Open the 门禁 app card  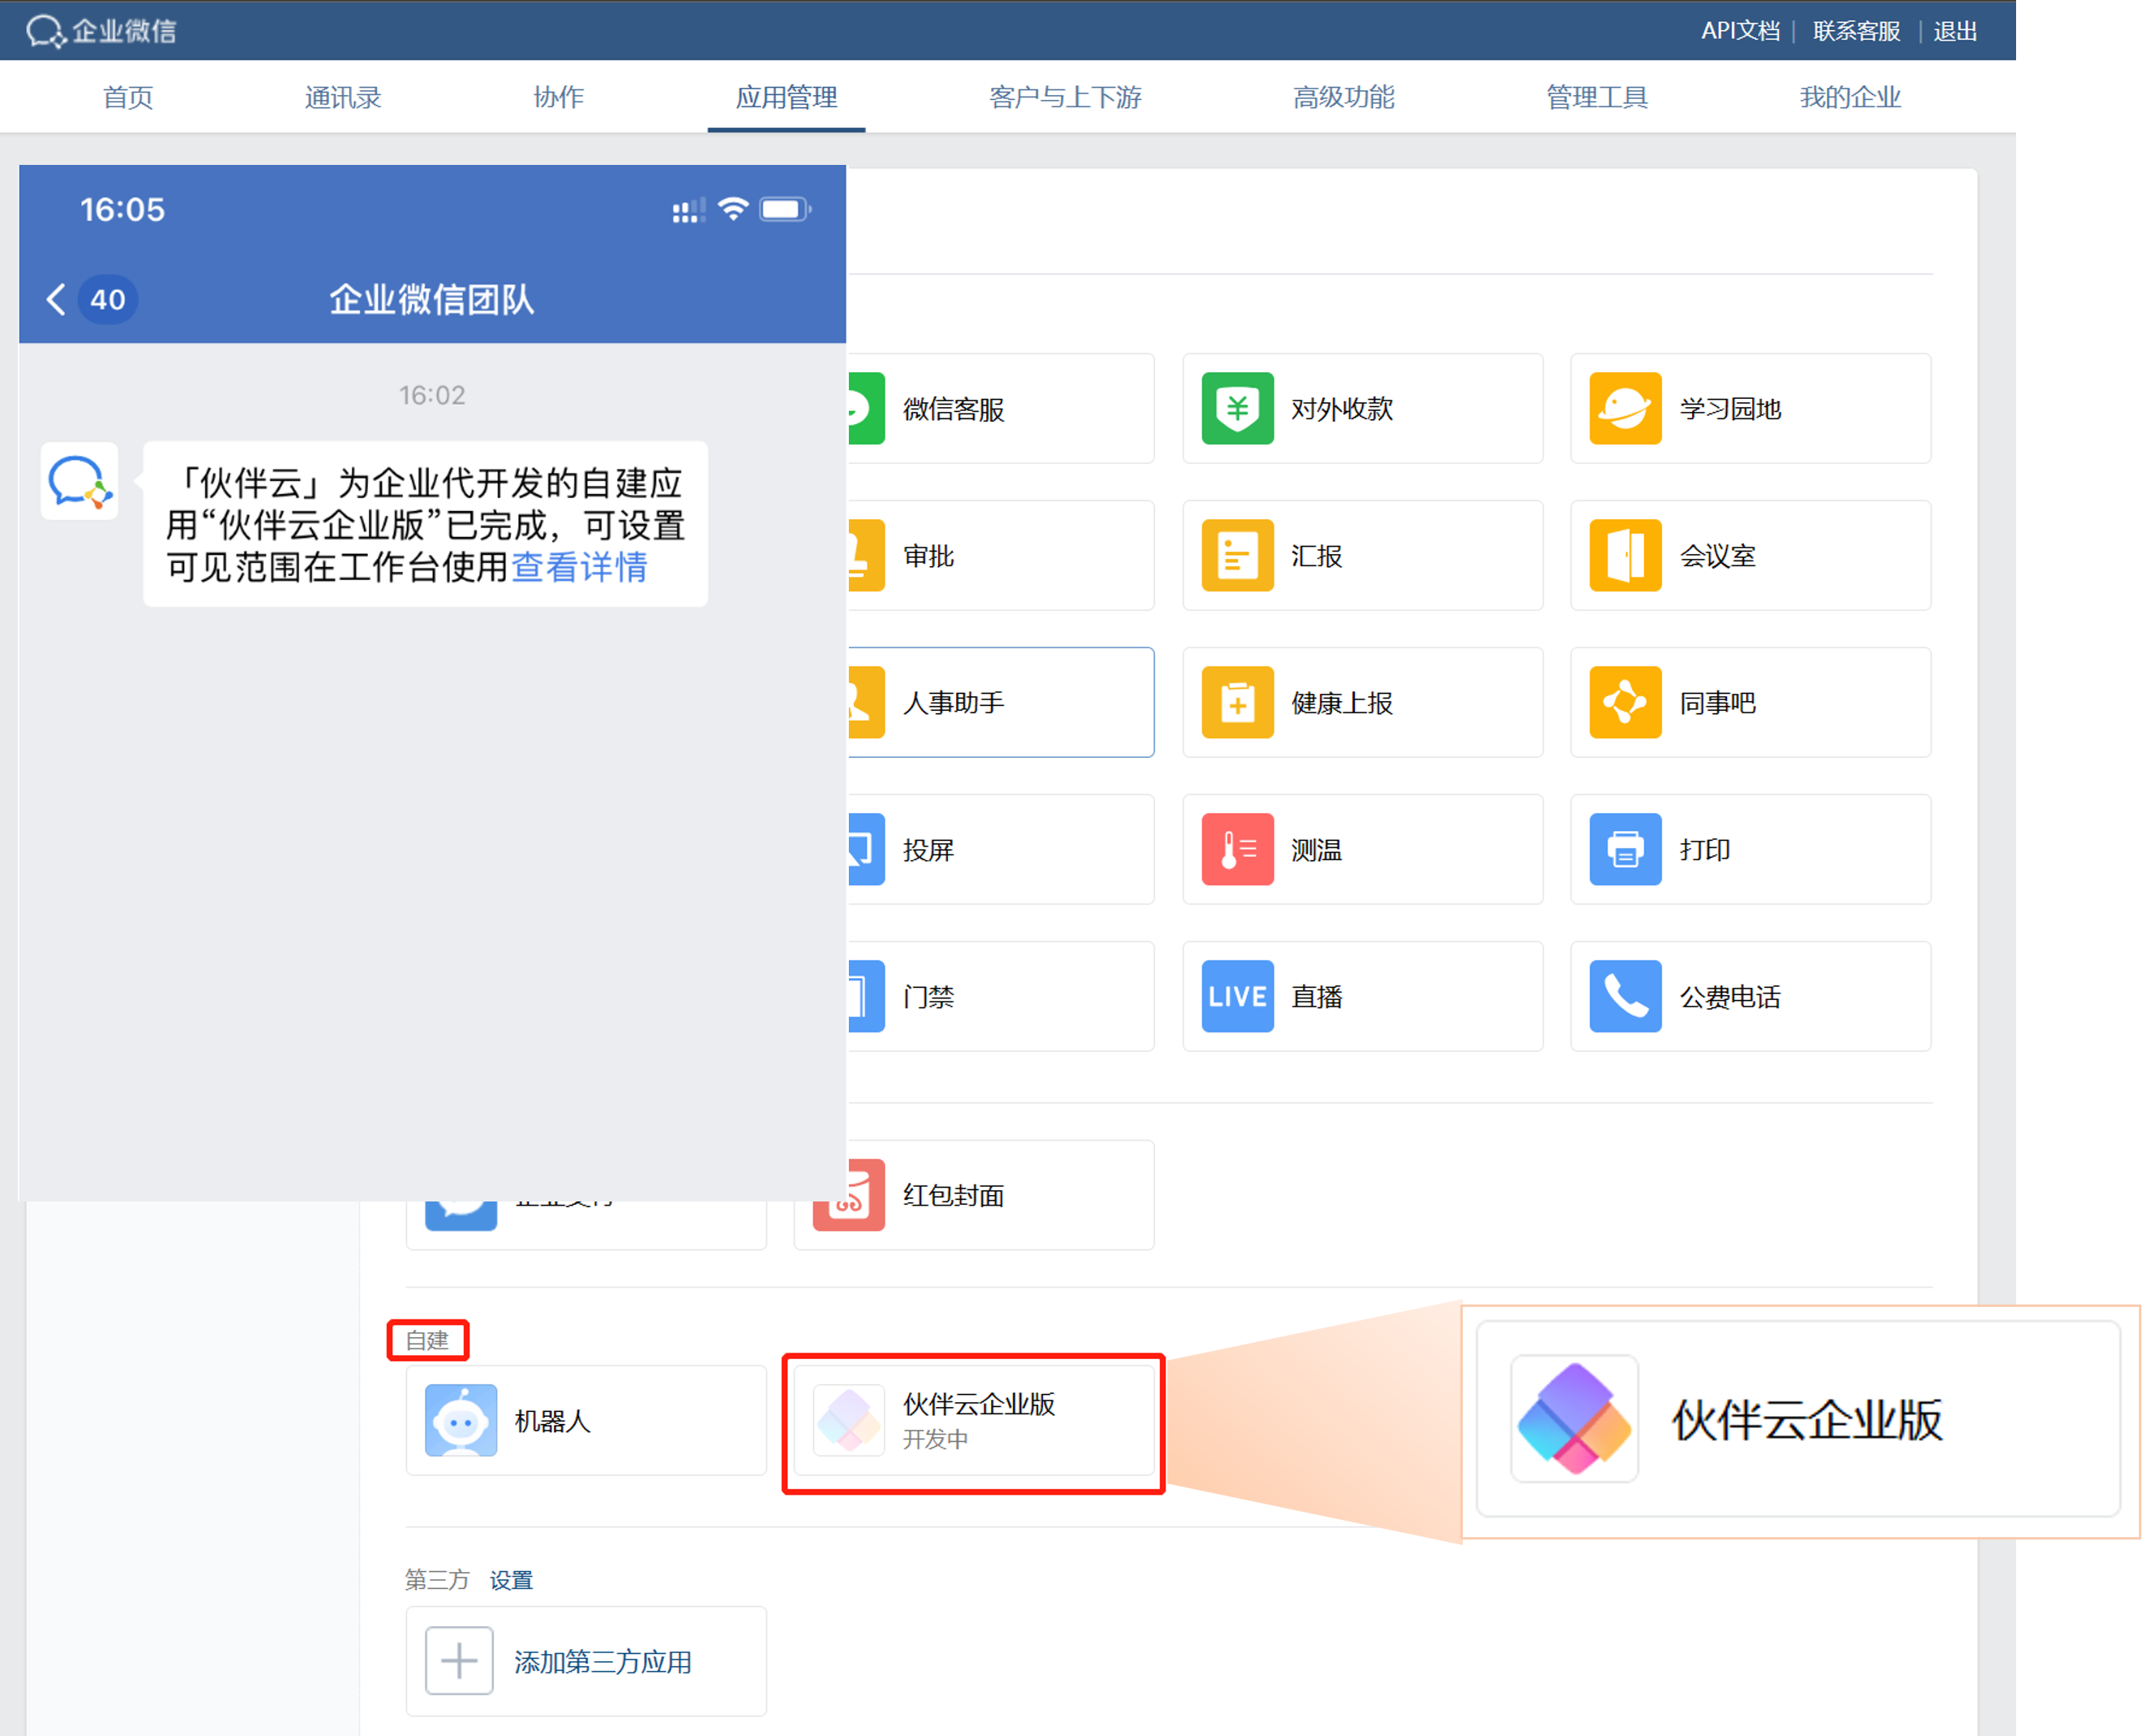pyautogui.click(x=1000, y=996)
